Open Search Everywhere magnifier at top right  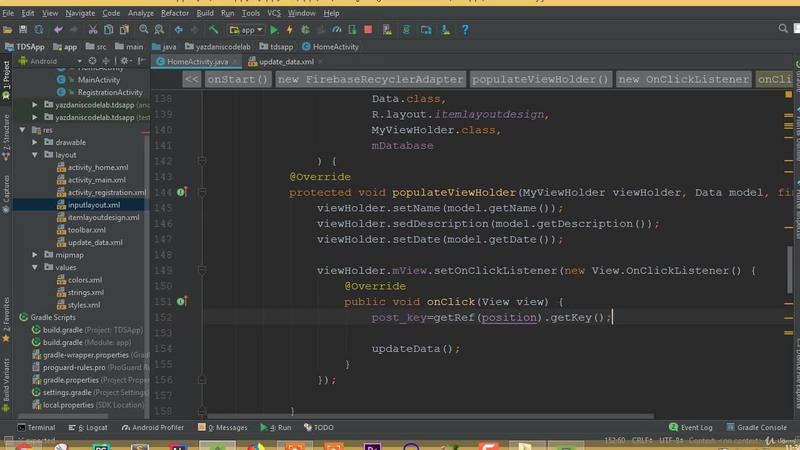click(x=783, y=29)
